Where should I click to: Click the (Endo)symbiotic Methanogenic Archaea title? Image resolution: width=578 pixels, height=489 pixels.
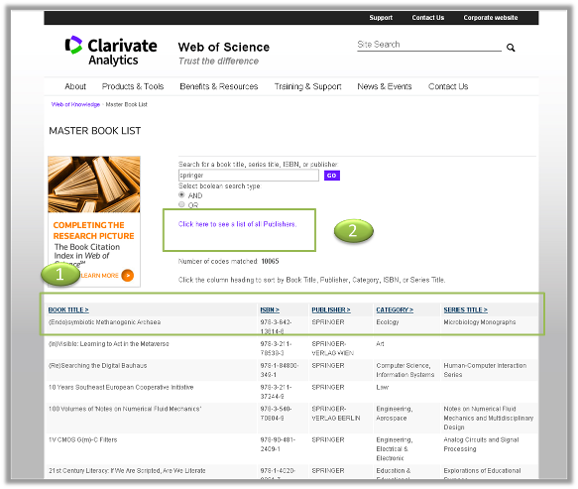tap(105, 322)
